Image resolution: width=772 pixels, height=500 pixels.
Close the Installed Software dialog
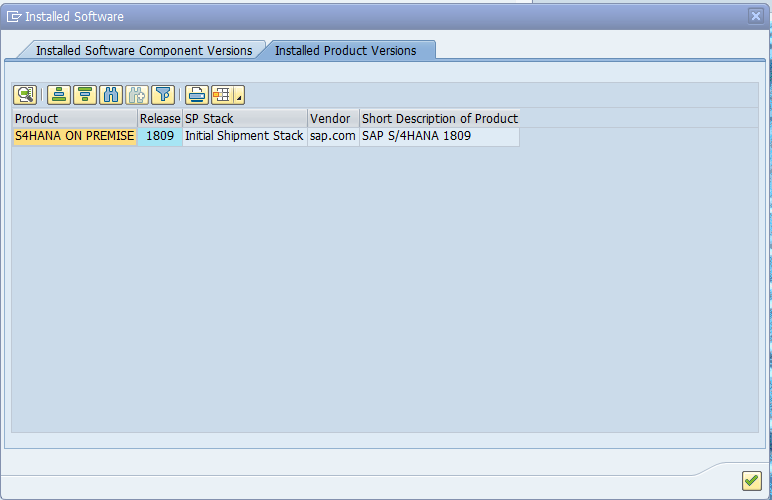tap(755, 16)
